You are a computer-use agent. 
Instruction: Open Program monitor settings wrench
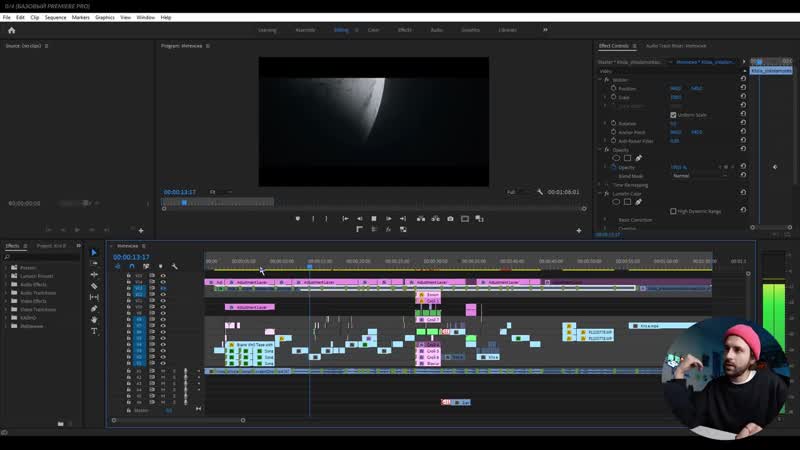tap(540, 192)
